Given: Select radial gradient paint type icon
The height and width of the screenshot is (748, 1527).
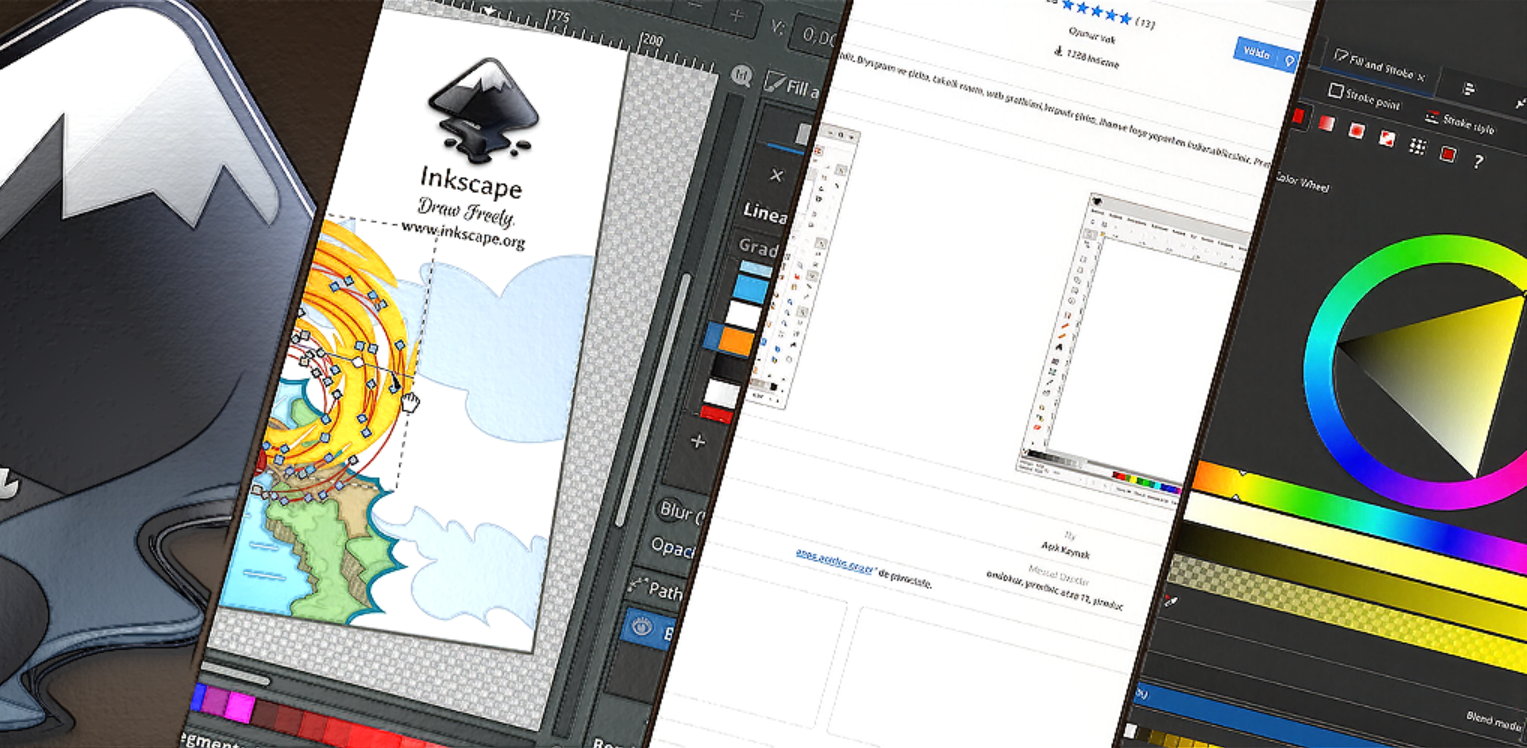Looking at the screenshot, I should pyautogui.click(x=1357, y=129).
